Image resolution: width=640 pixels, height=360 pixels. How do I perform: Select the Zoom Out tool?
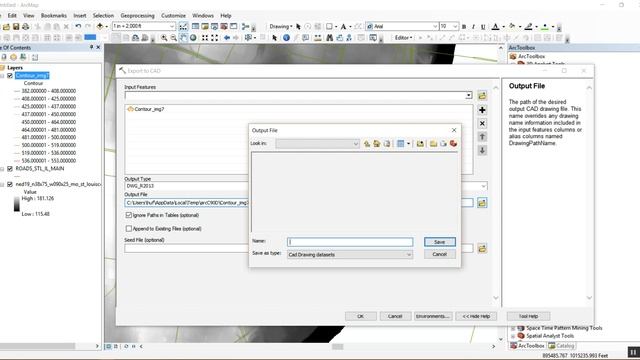coord(173,38)
